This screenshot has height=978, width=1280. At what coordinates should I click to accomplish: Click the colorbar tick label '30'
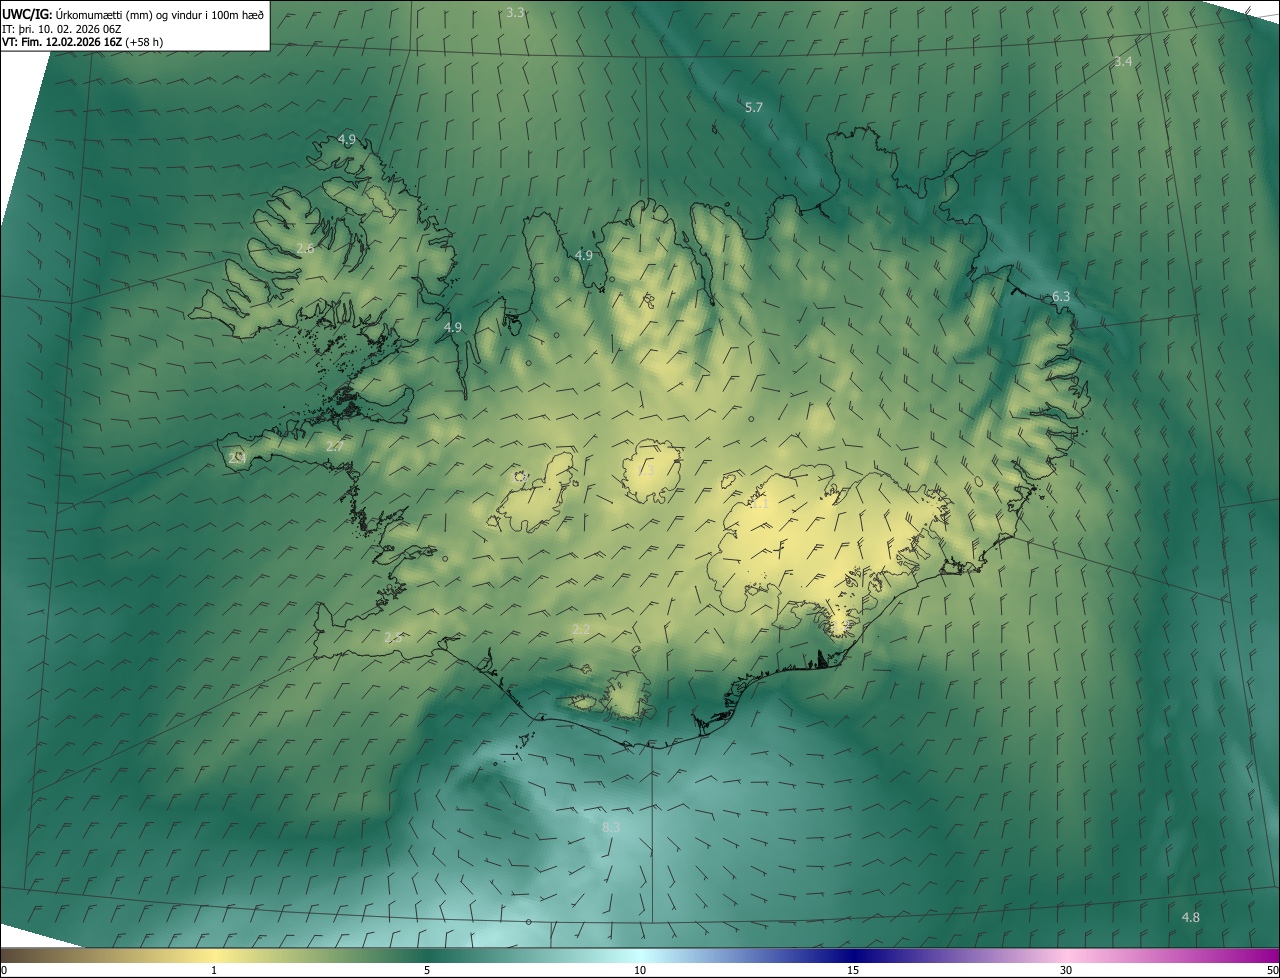1066,970
